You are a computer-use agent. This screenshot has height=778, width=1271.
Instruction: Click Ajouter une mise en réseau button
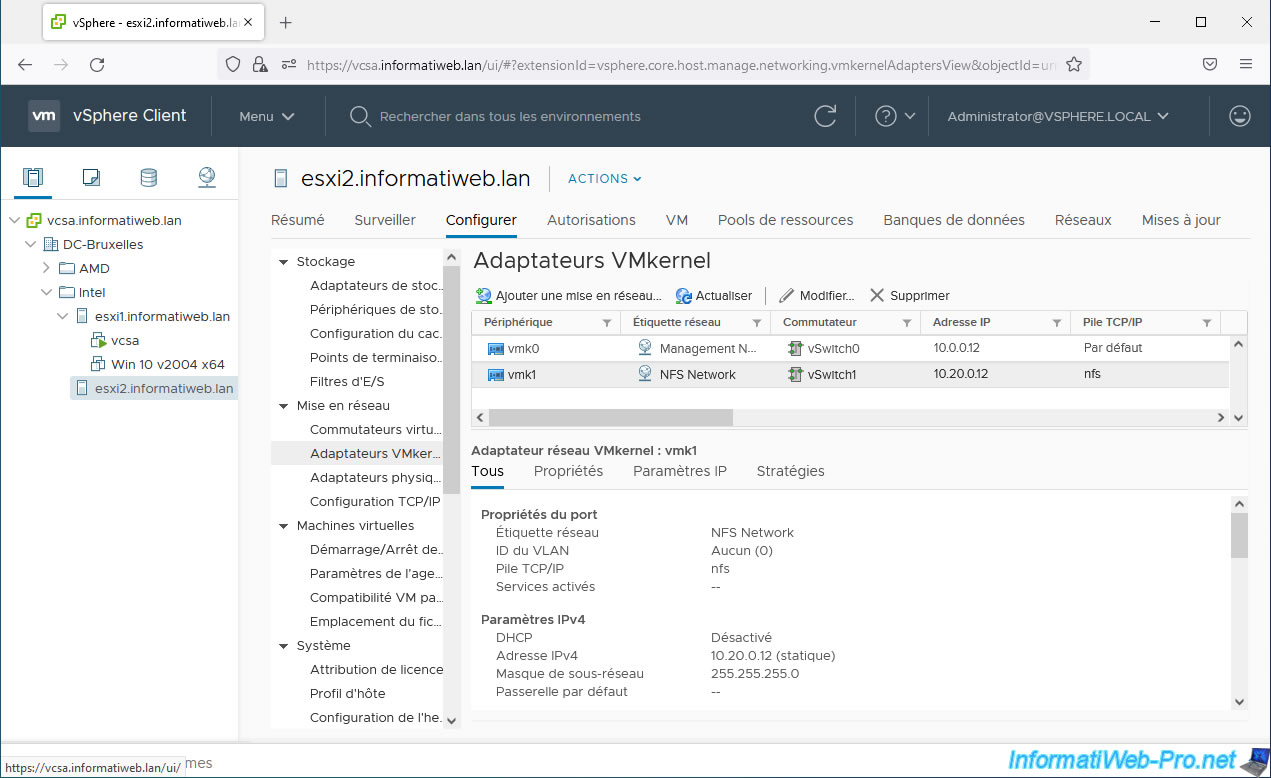pyautogui.click(x=568, y=296)
